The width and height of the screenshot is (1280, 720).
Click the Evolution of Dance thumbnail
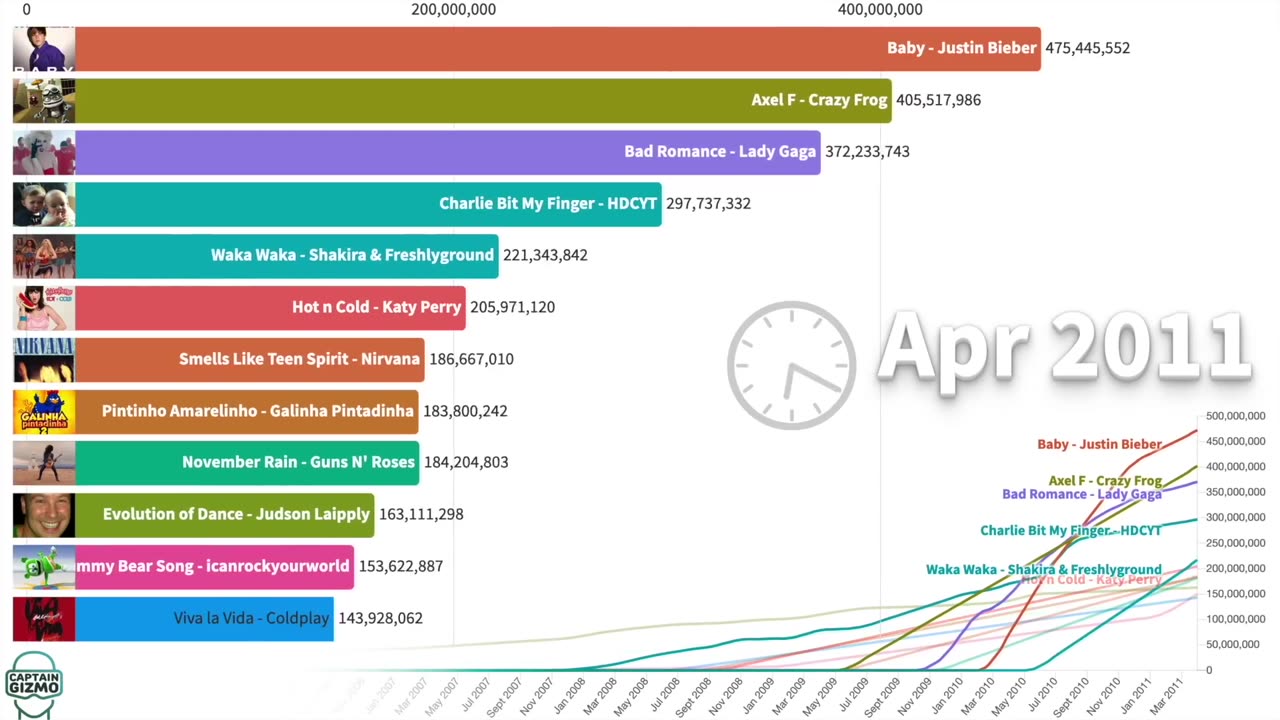44,515
